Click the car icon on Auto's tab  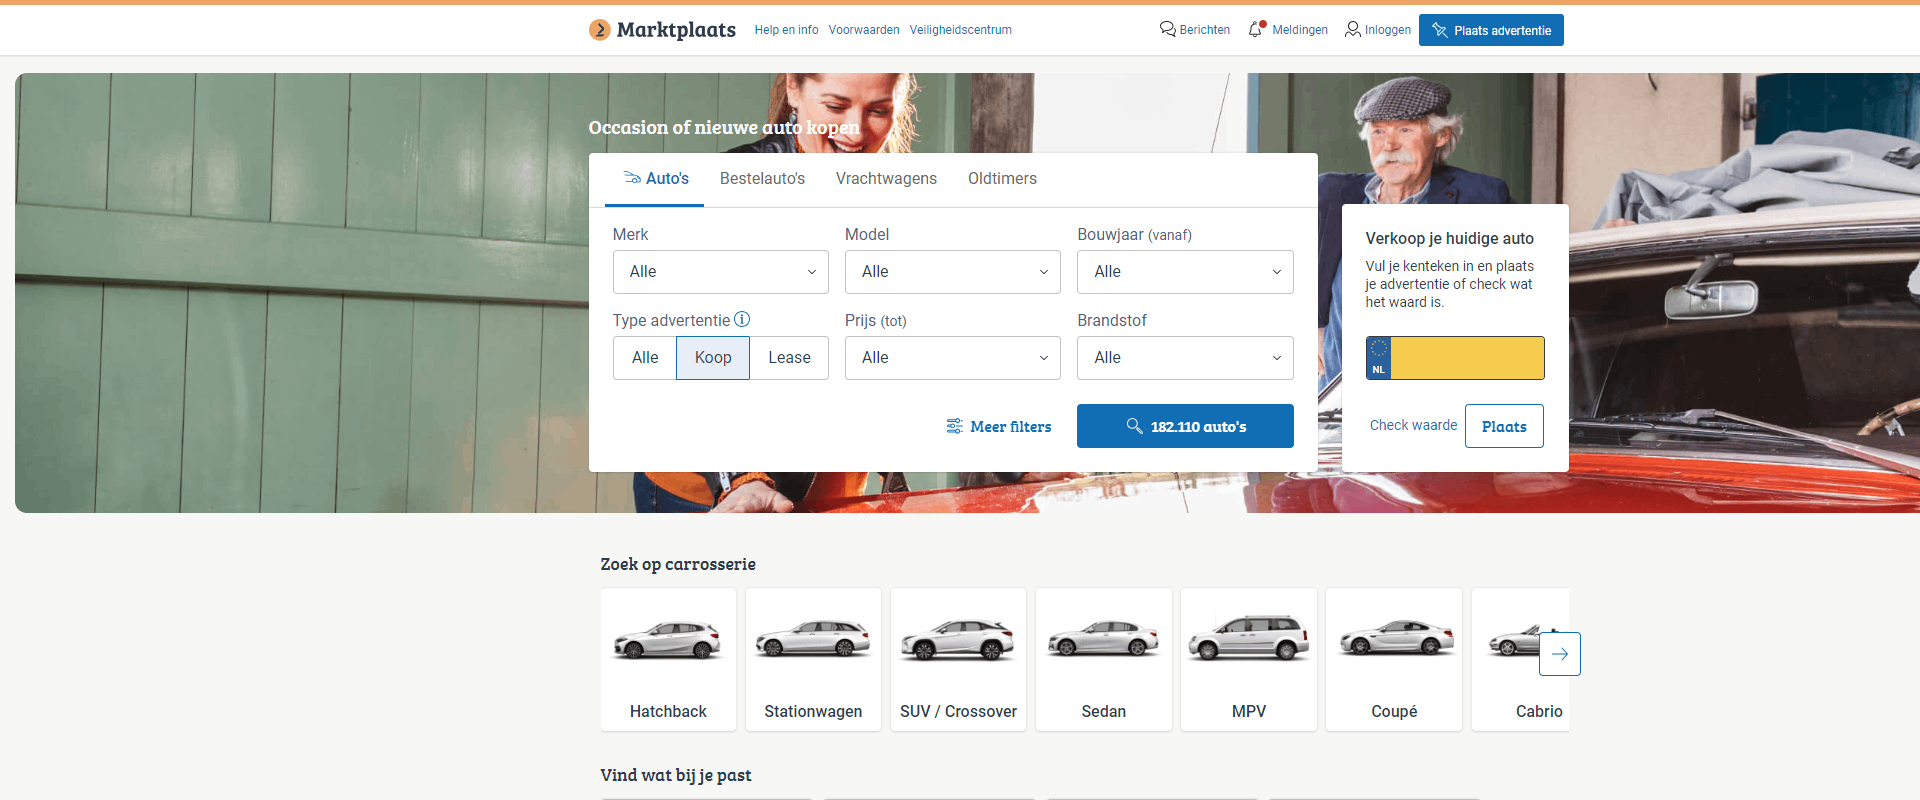coord(632,178)
